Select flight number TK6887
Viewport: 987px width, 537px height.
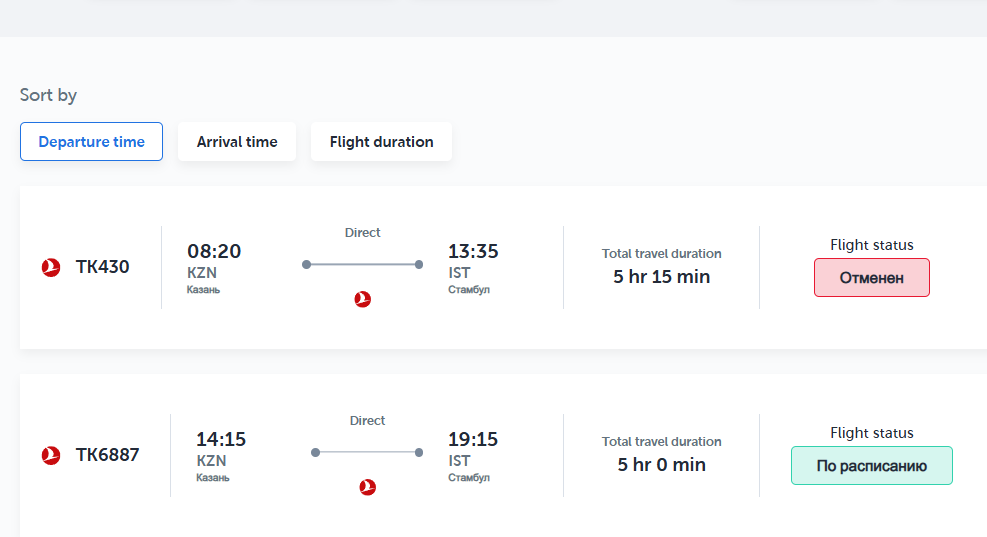(108, 455)
